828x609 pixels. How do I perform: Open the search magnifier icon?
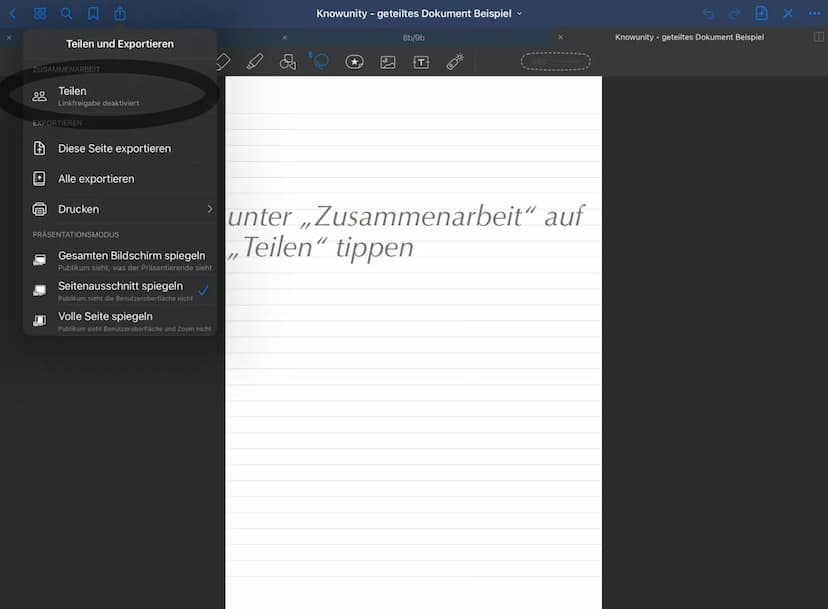66,14
